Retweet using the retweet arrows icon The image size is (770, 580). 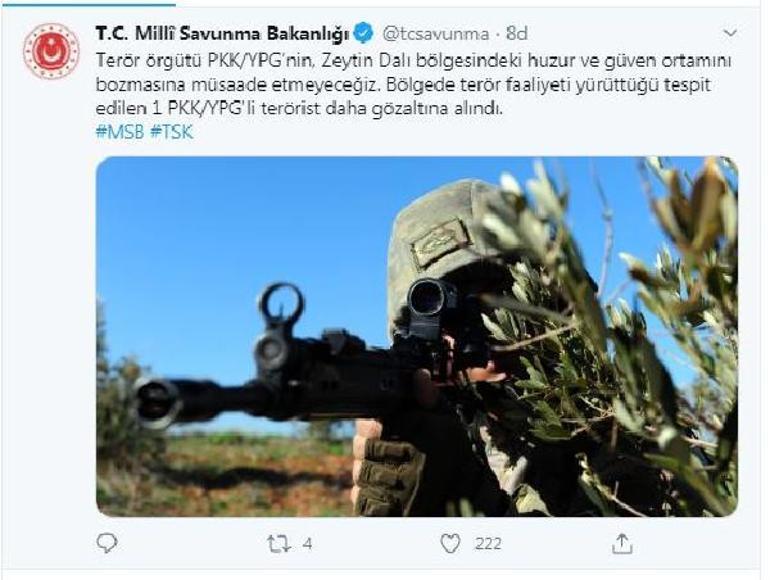(279, 544)
